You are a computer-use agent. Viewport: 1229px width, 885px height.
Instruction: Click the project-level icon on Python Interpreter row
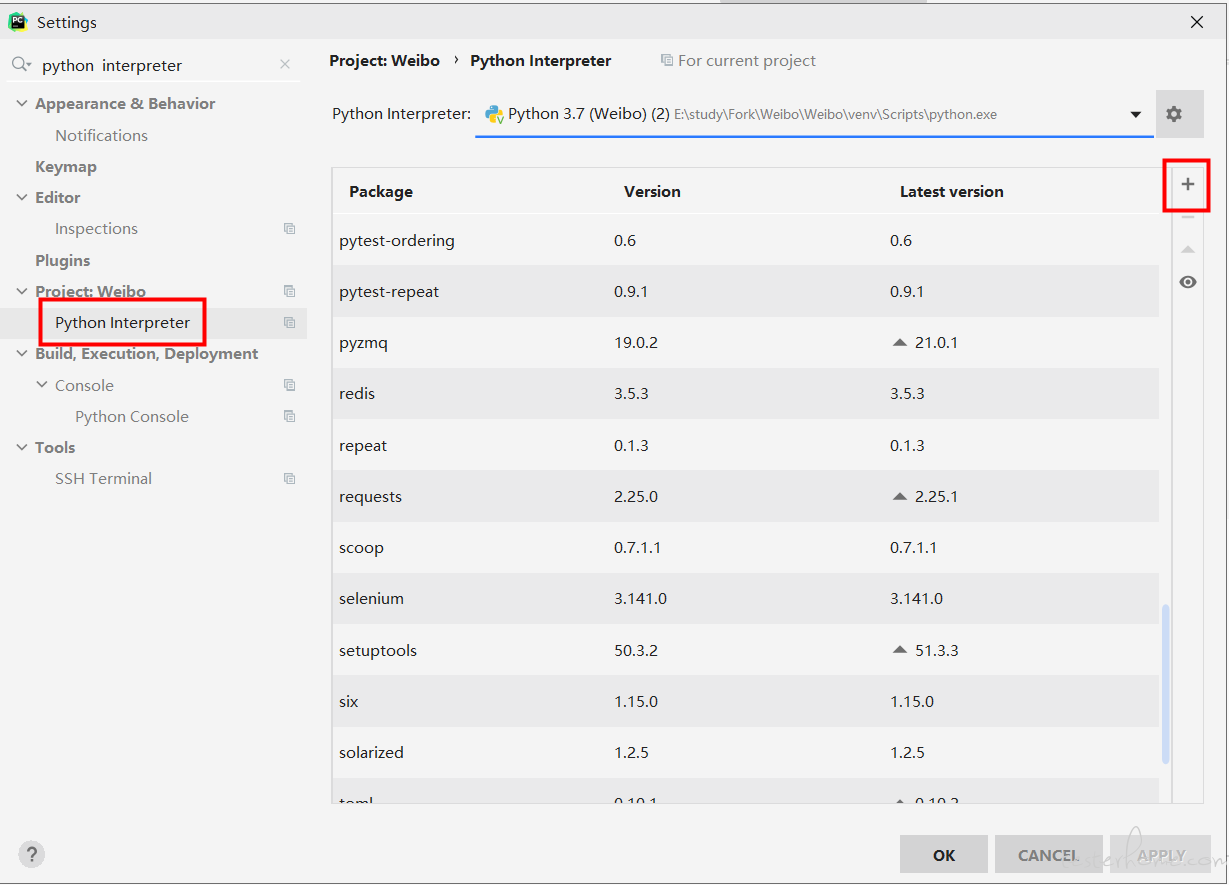(x=289, y=323)
